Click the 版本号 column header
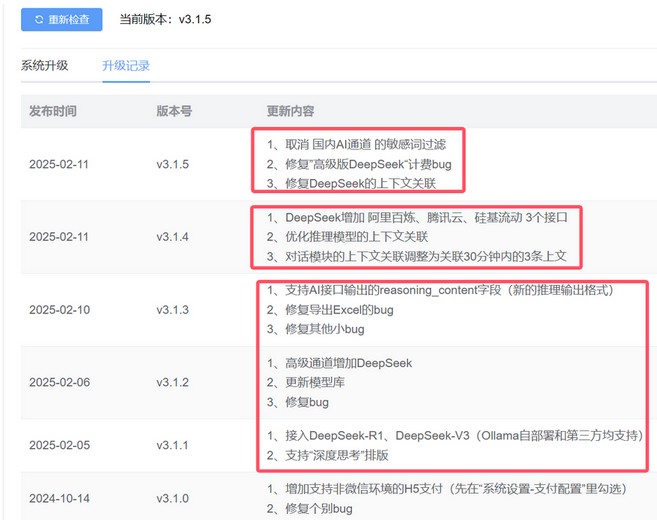Image resolution: width=657 pixels, height=520 pixels. pos(174,111)
